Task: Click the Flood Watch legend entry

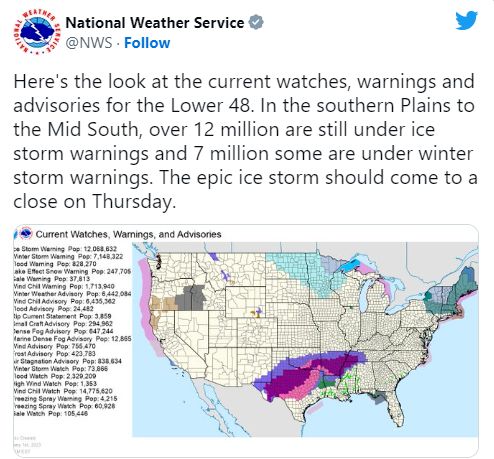Action: coord(55,376)
